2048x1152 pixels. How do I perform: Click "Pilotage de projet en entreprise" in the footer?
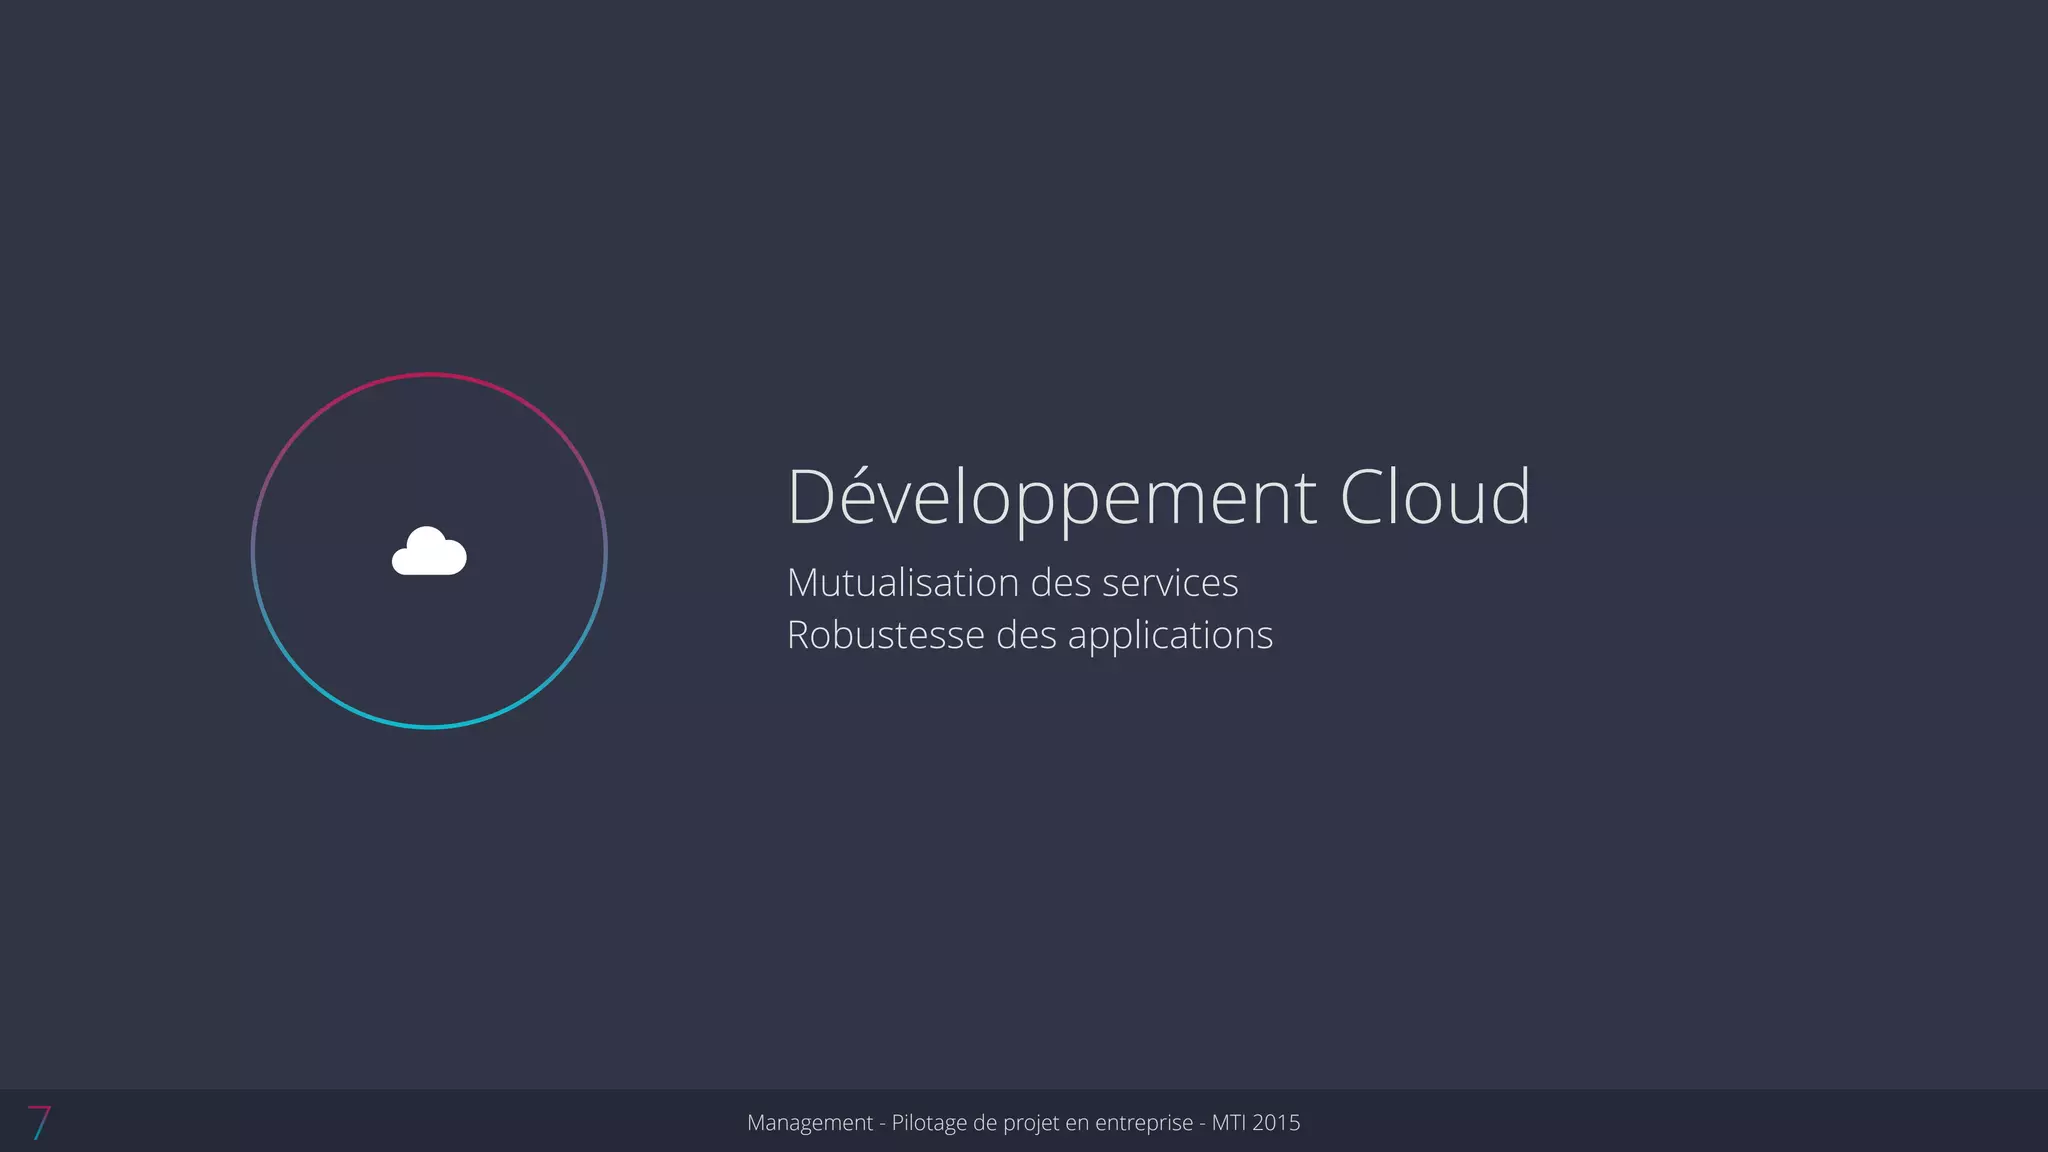click(x=1042, y=1123)
